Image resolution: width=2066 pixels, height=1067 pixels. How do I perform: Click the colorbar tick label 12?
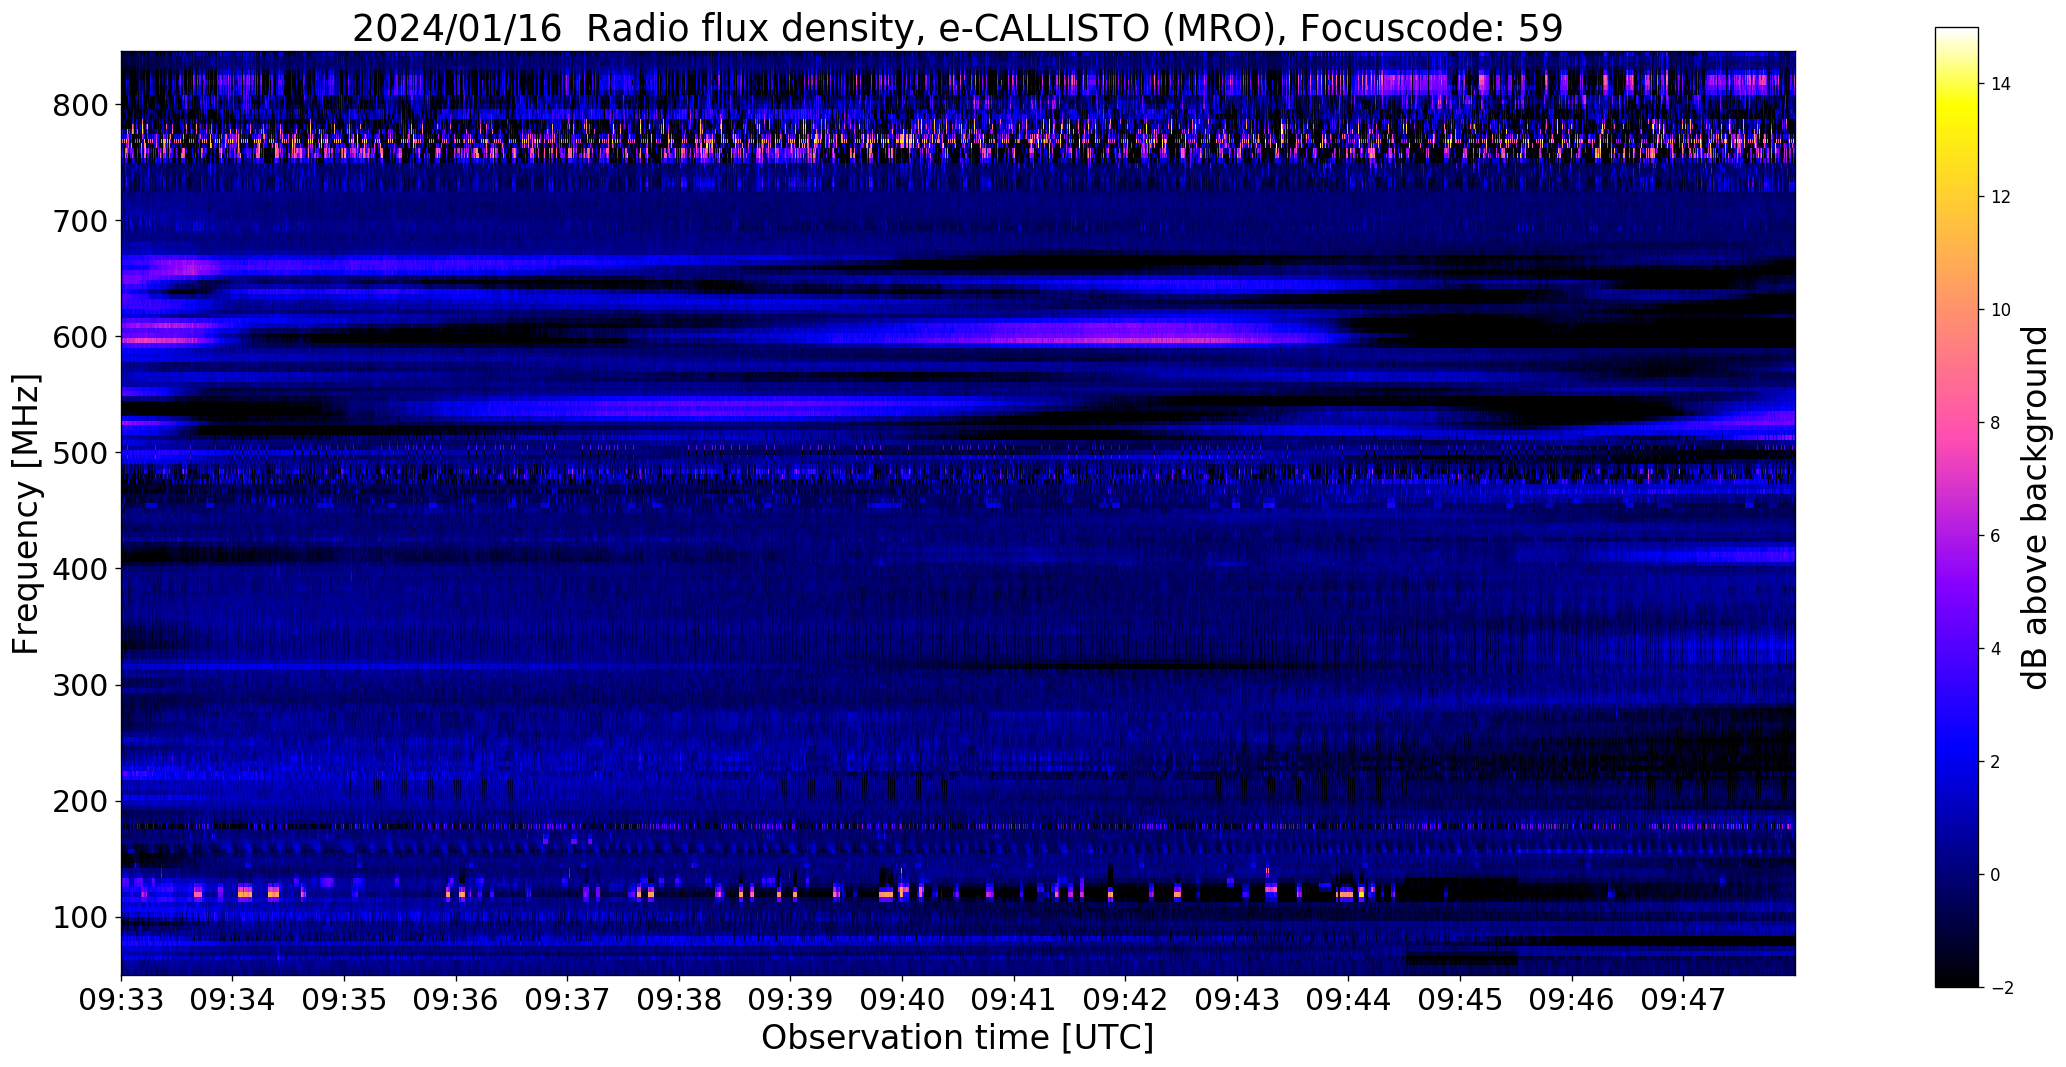[x=2001, y=197]
